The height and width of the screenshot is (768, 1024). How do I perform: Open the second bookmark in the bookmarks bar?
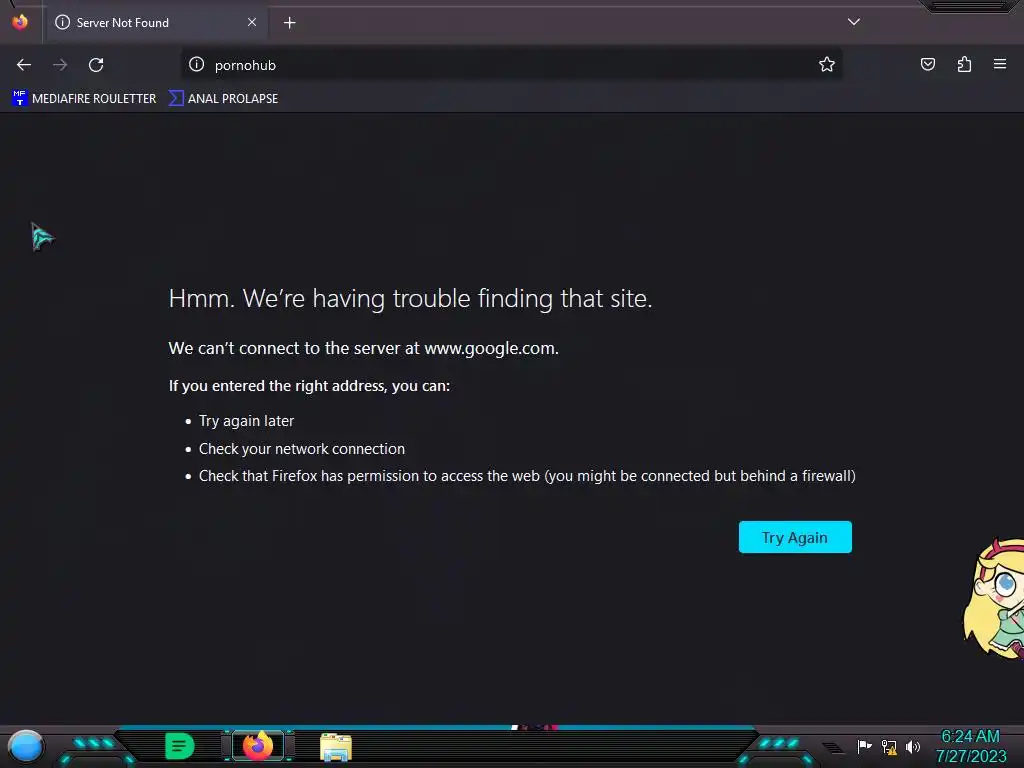(223, 99)
